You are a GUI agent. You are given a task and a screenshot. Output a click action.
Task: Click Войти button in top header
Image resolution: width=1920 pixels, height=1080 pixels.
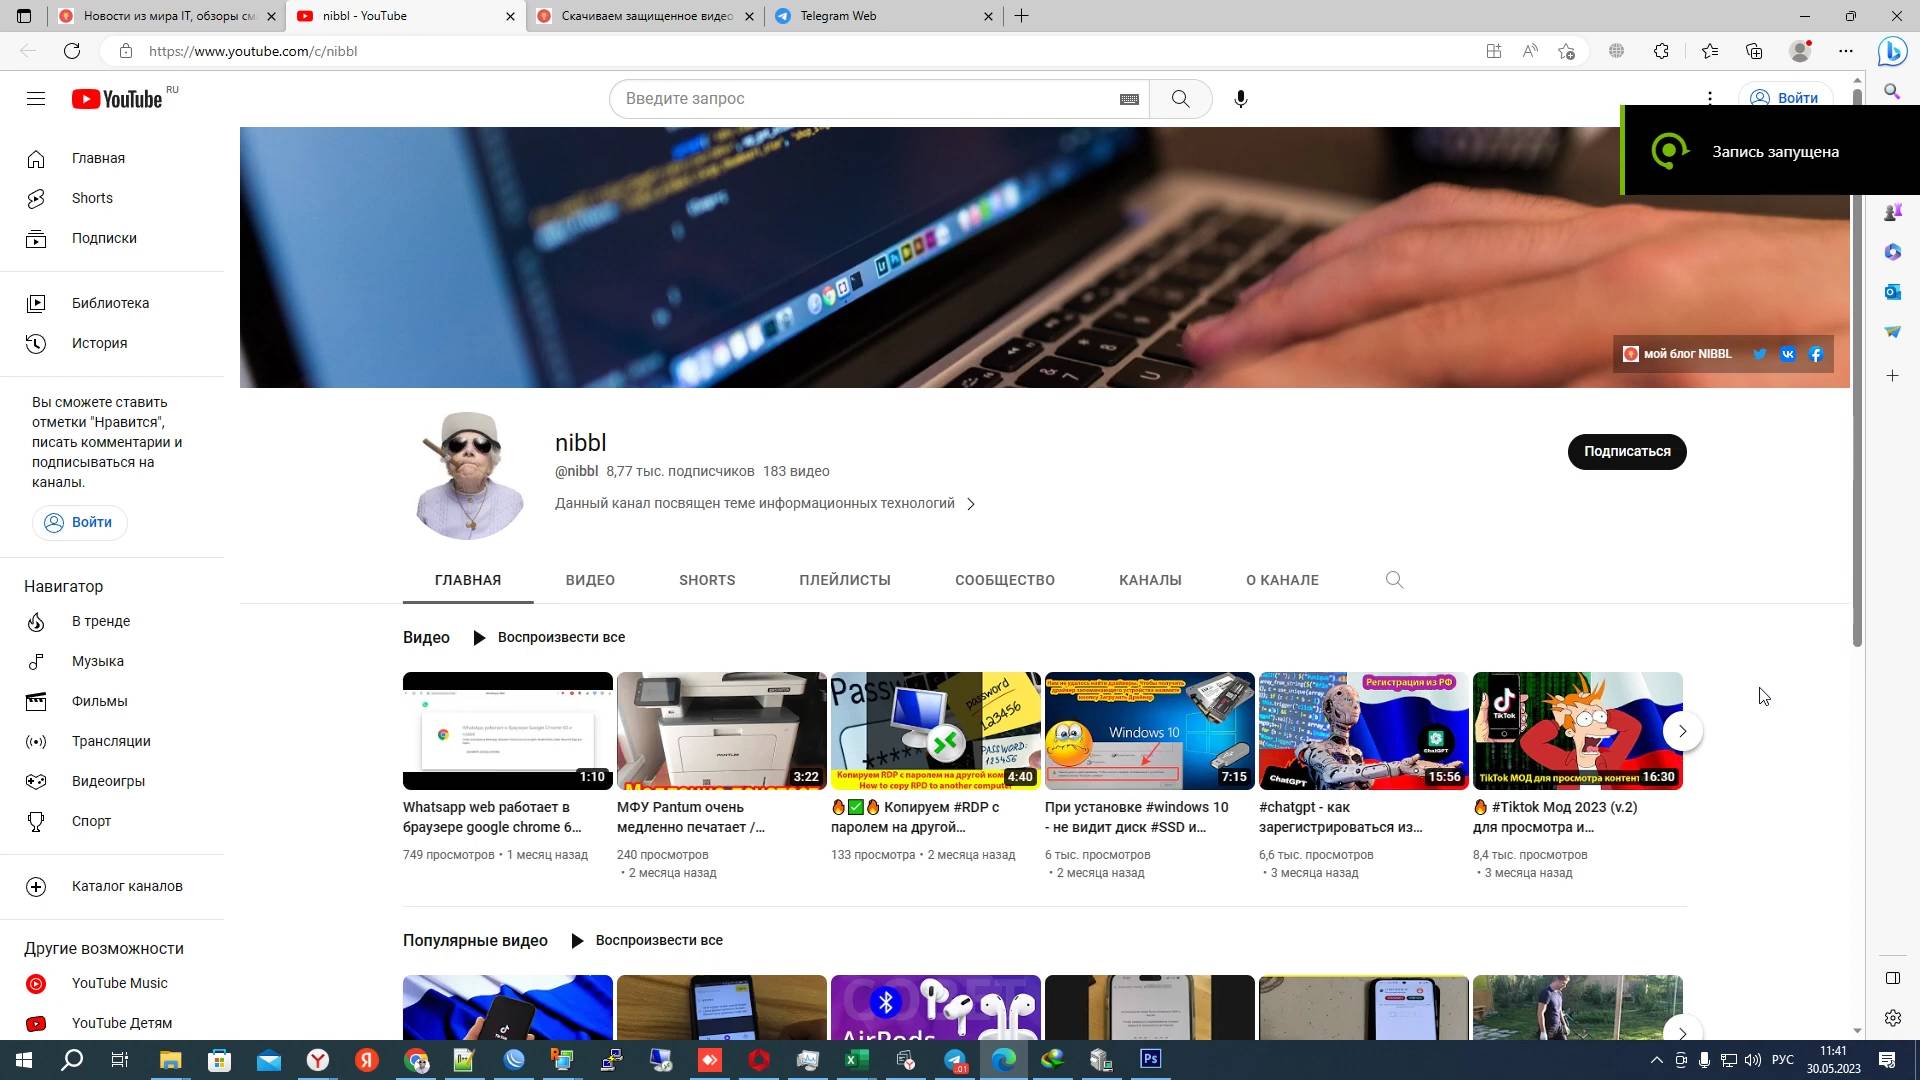1786,98
